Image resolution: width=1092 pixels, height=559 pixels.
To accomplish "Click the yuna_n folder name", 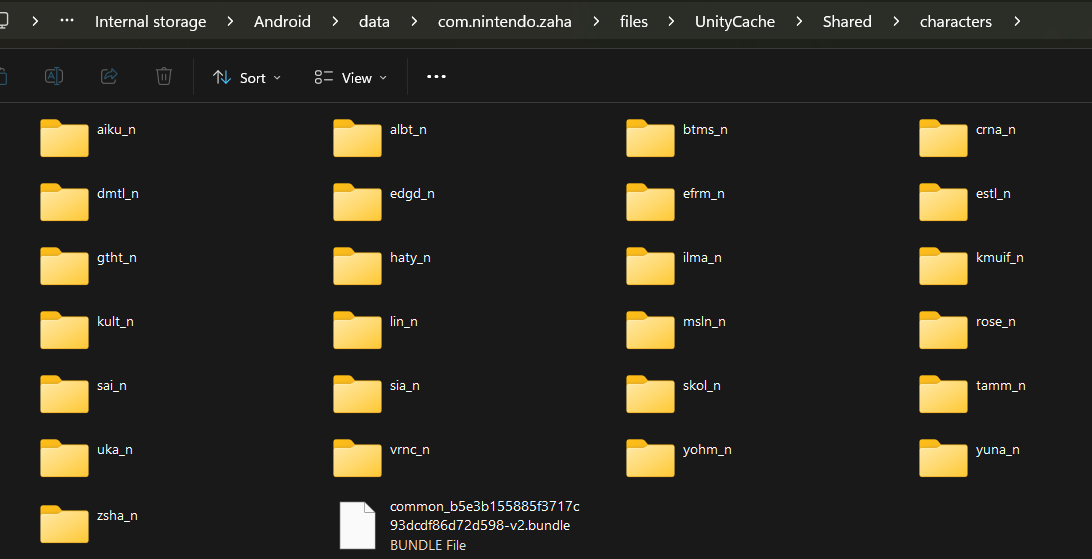I will coord(997,450).
